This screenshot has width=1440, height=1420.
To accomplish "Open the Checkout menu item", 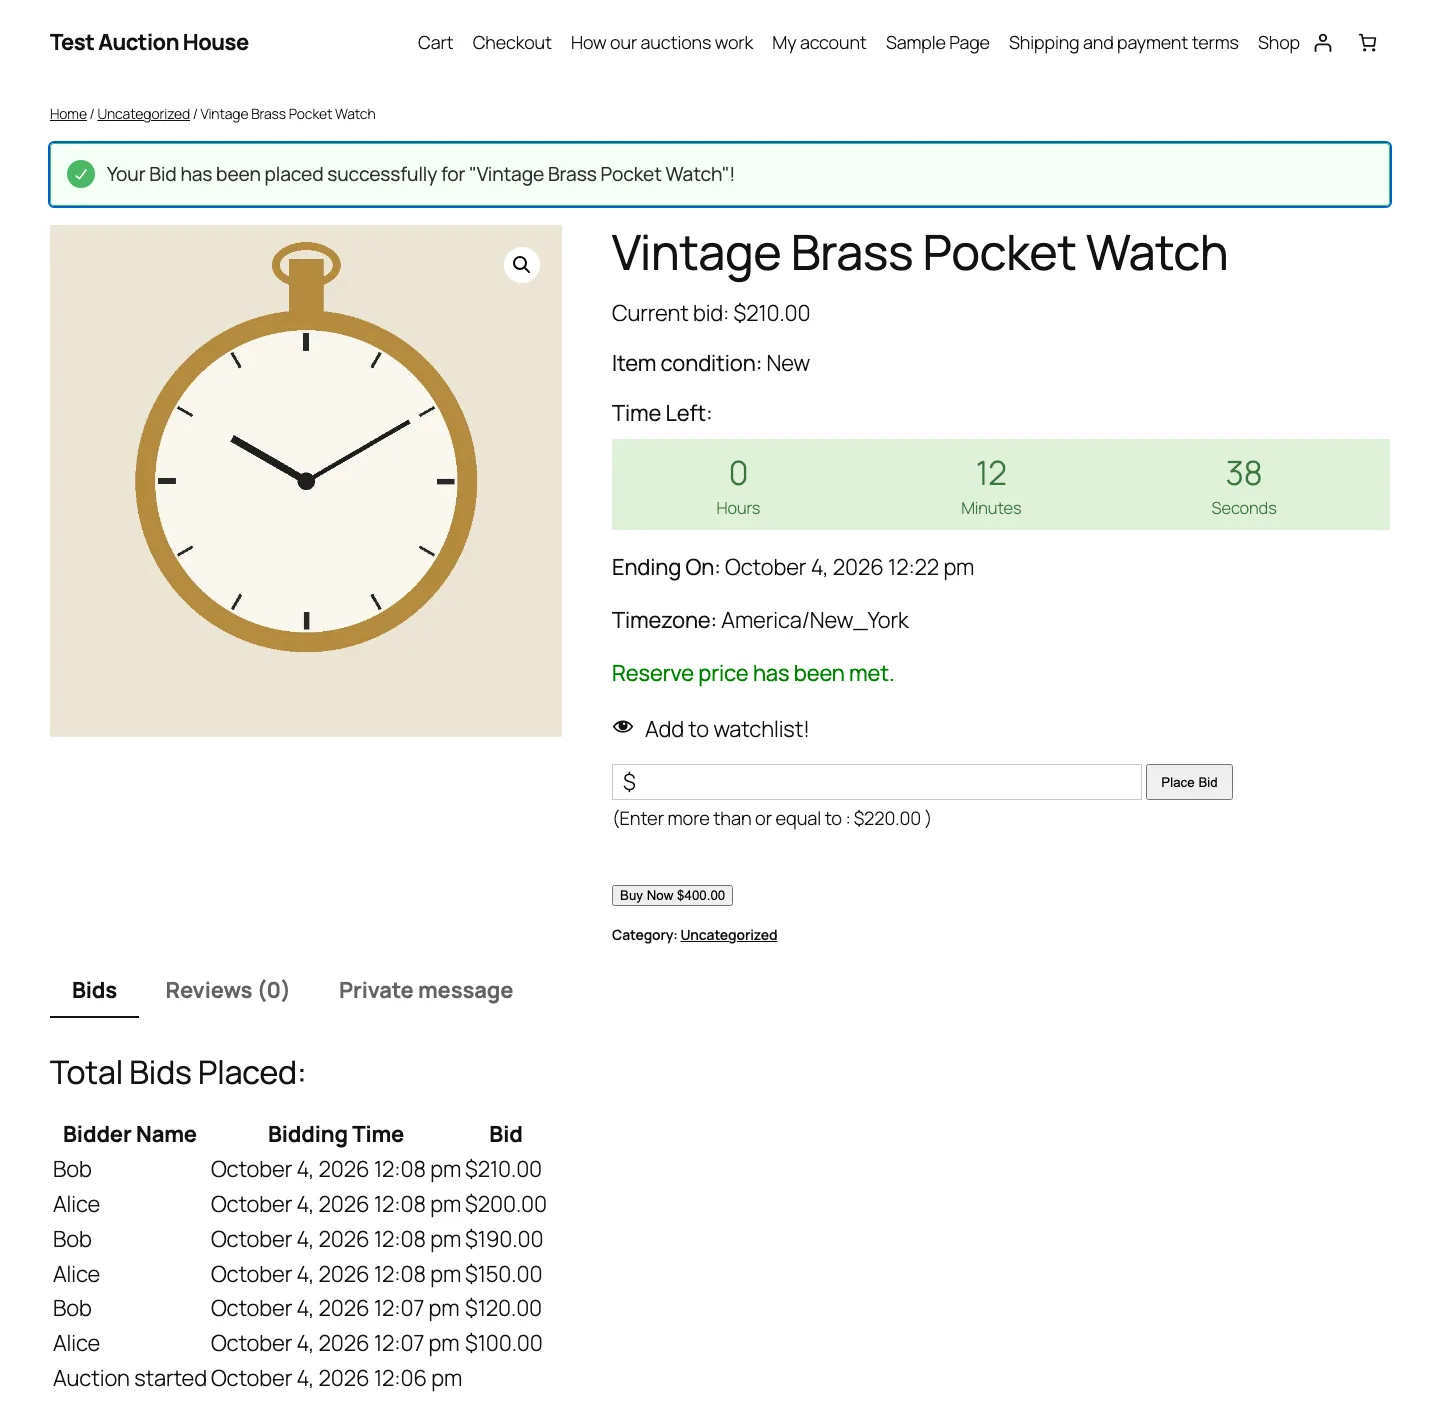I will point(512,43).
